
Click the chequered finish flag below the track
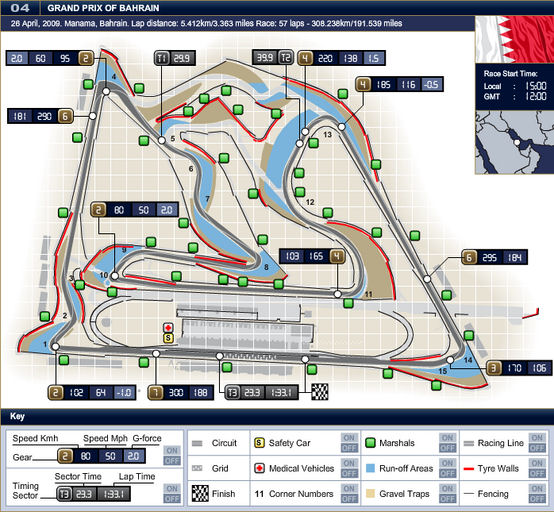(320, 392)
